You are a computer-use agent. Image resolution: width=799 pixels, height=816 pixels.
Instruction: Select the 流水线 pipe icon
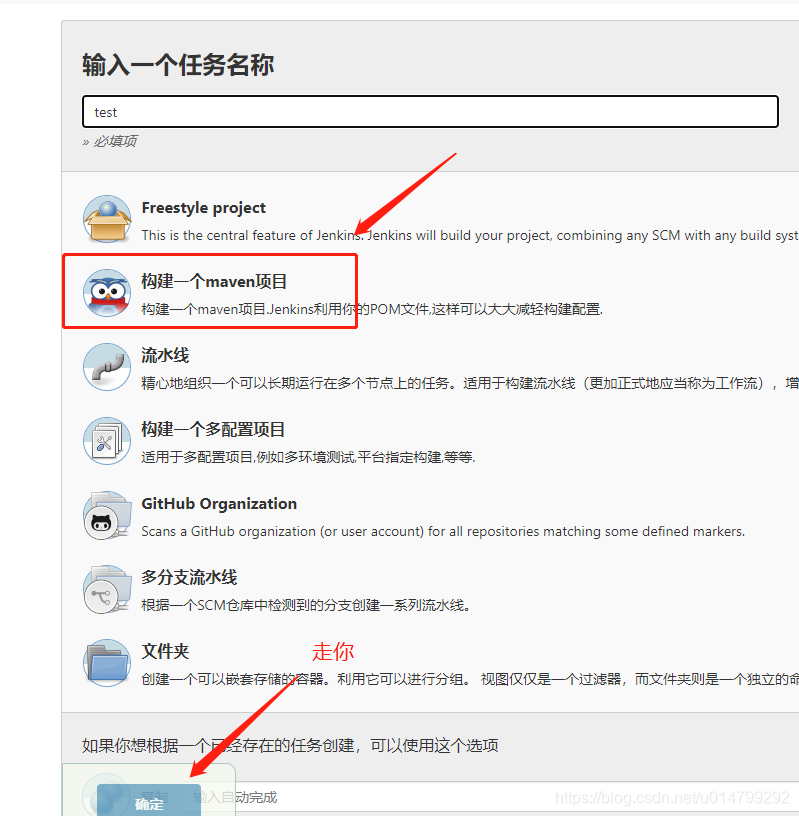[x=107, y=367]
